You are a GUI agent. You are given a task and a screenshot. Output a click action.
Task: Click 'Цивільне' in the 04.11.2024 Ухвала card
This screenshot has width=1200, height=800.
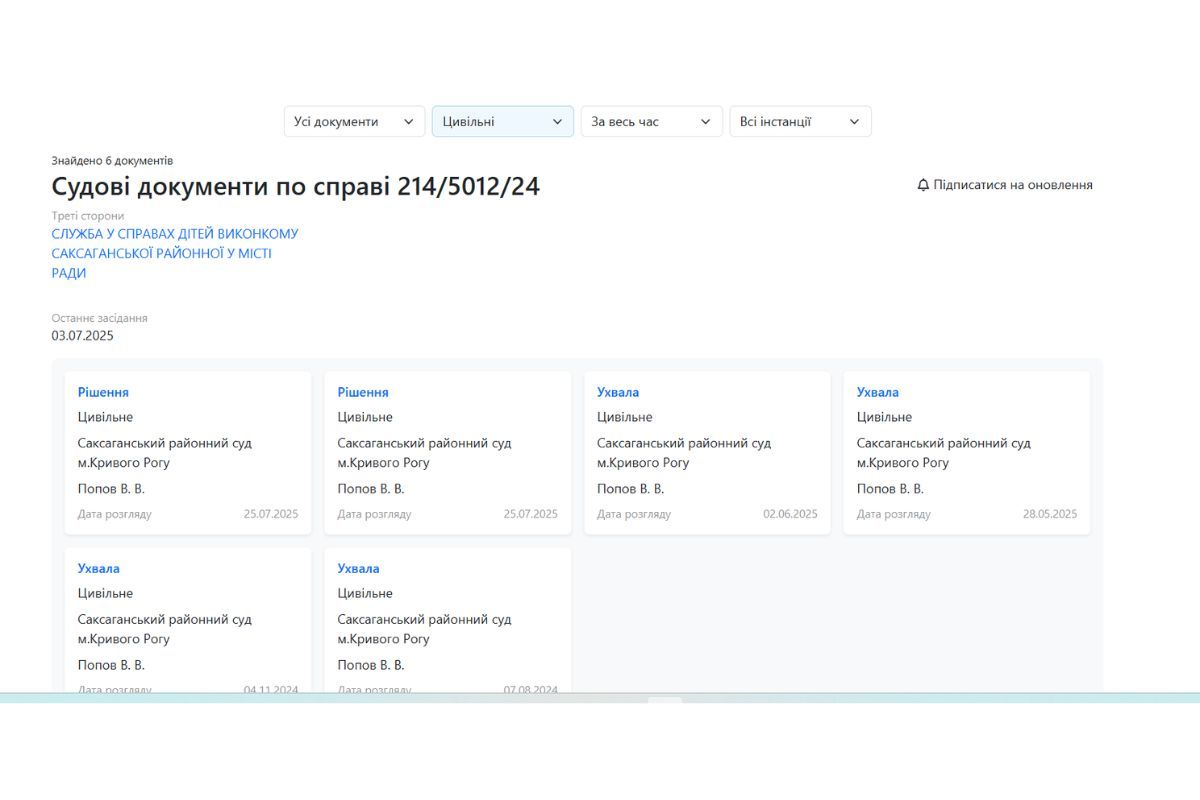pyautogui.click(x=105, y=593)
